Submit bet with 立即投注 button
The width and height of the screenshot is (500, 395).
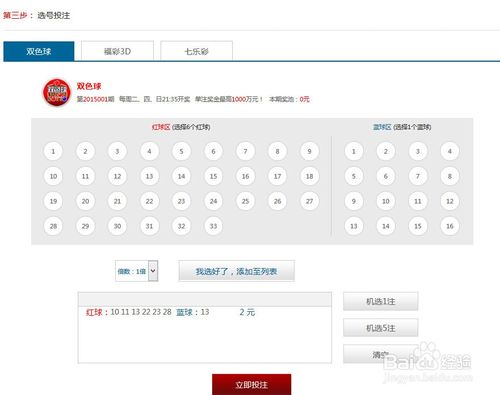251,385
